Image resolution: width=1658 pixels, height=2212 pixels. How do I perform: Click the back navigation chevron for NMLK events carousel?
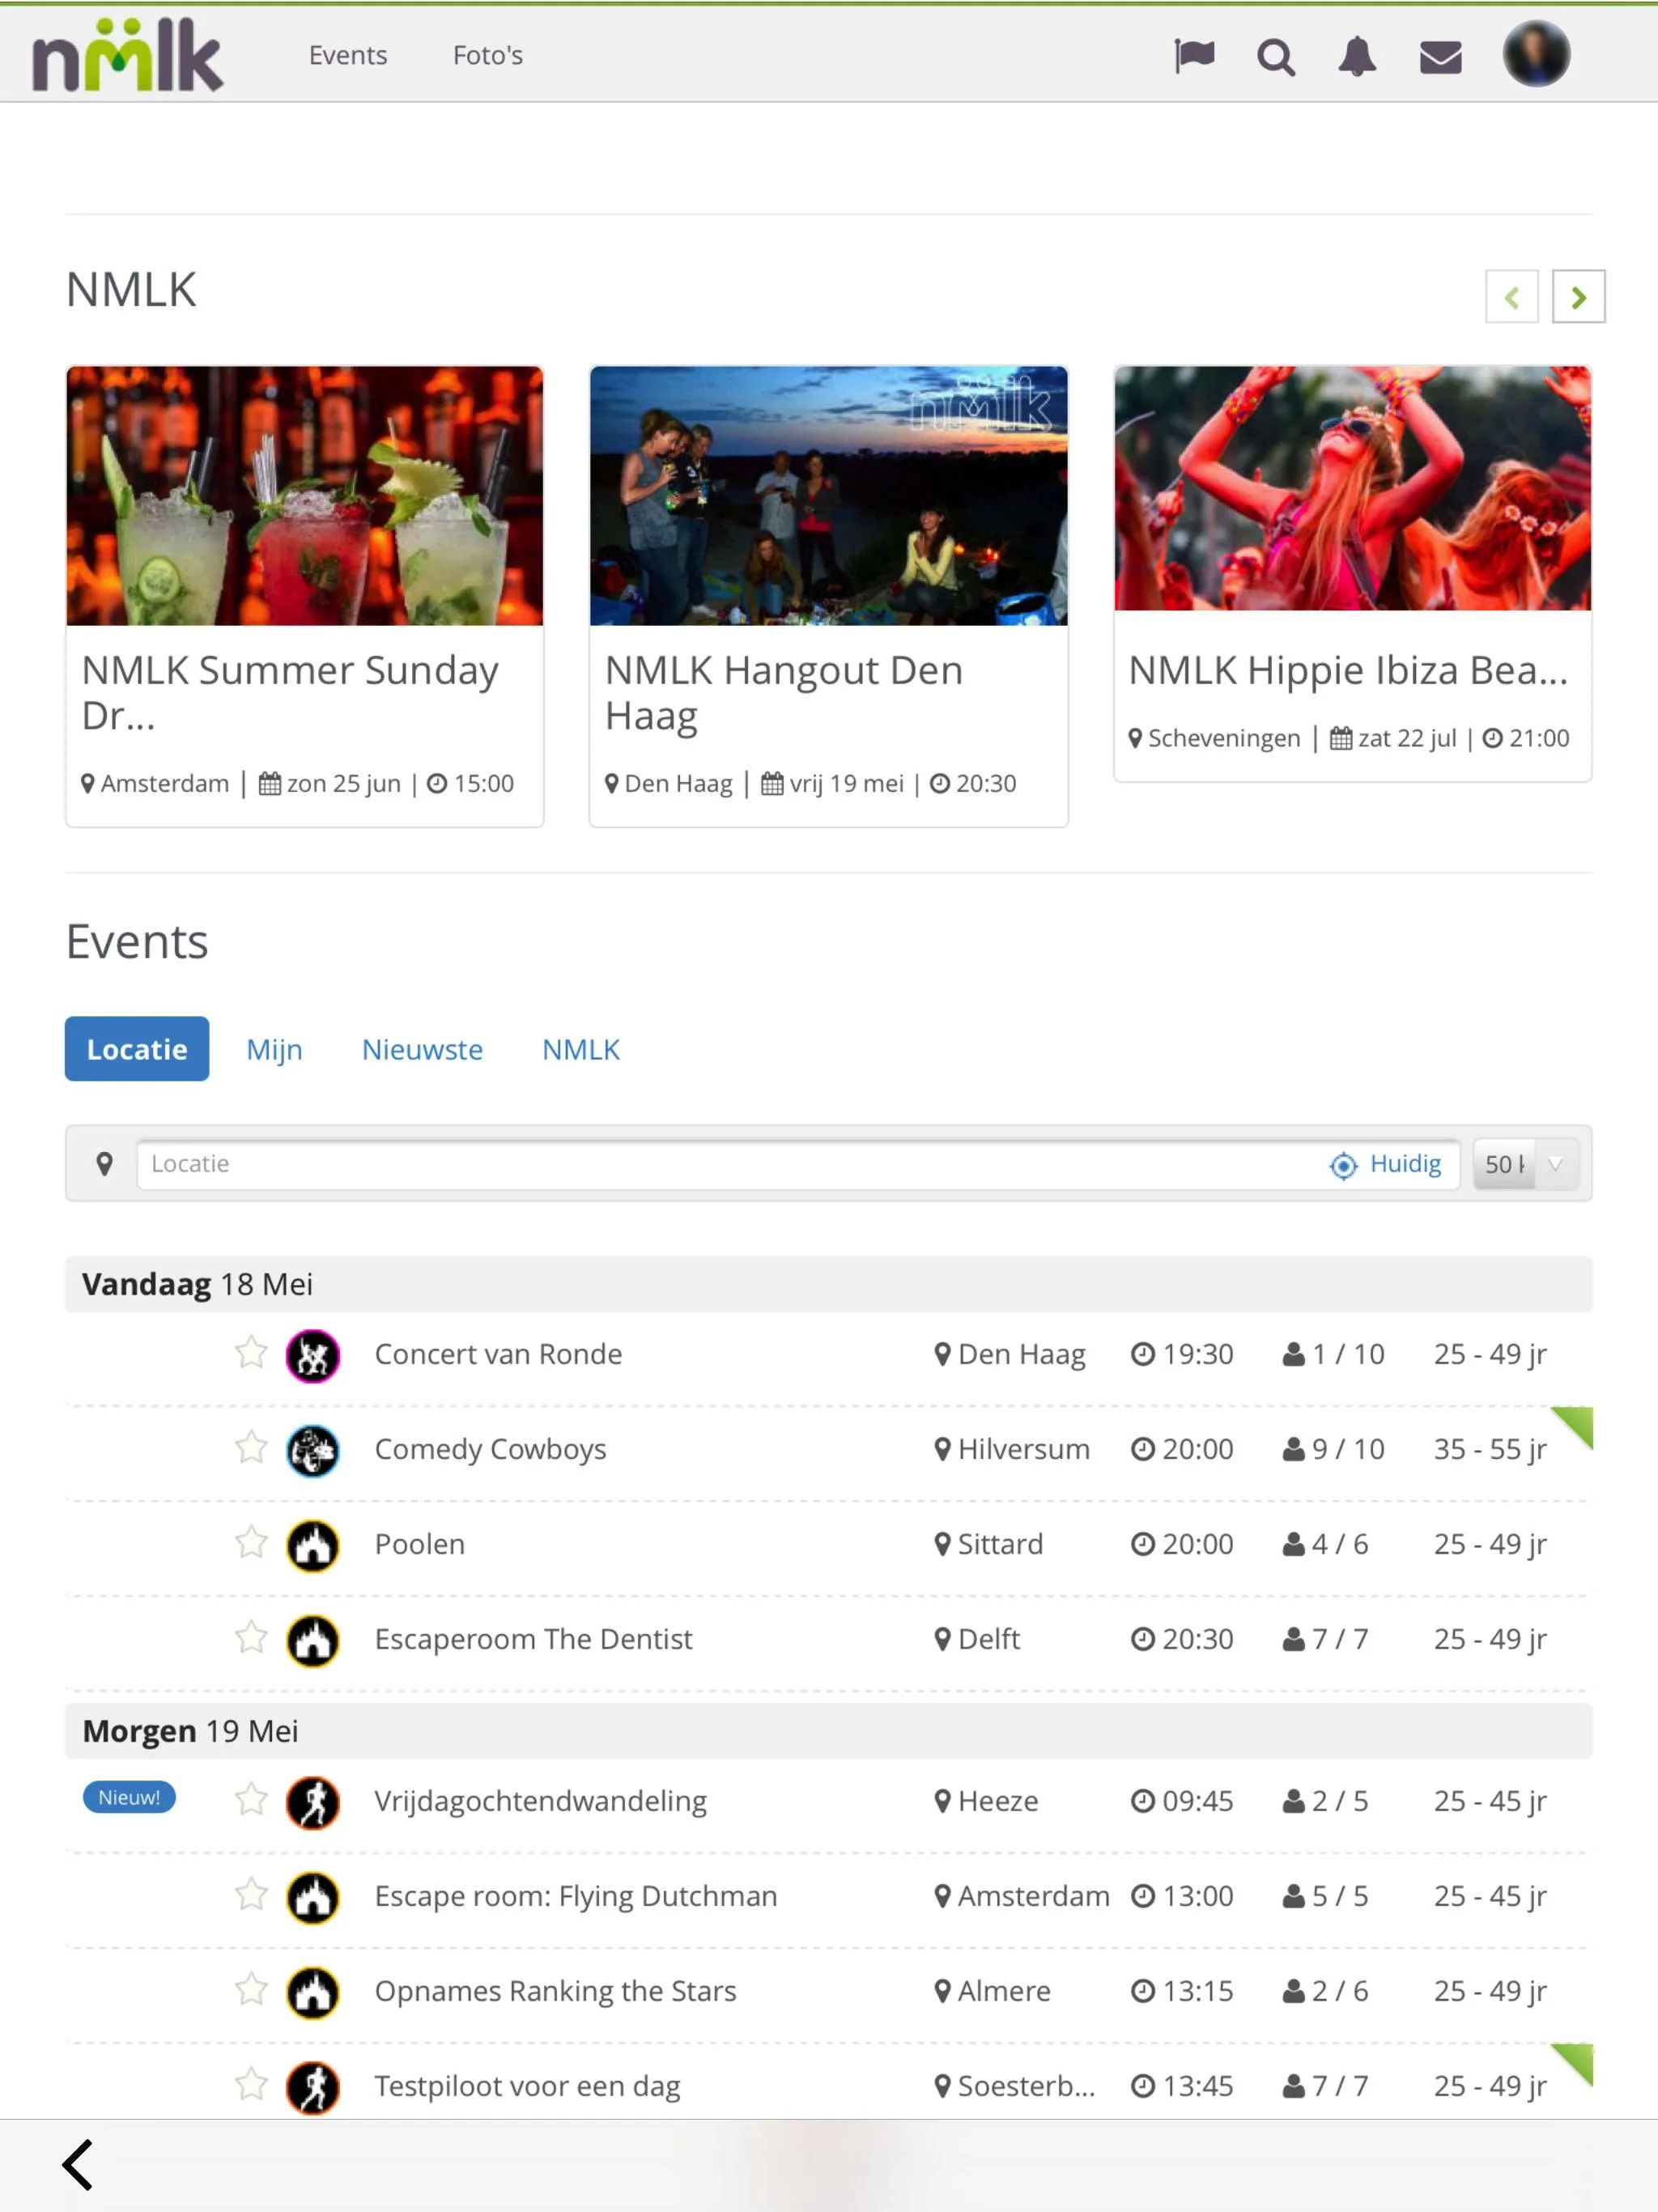[1511, 296]
